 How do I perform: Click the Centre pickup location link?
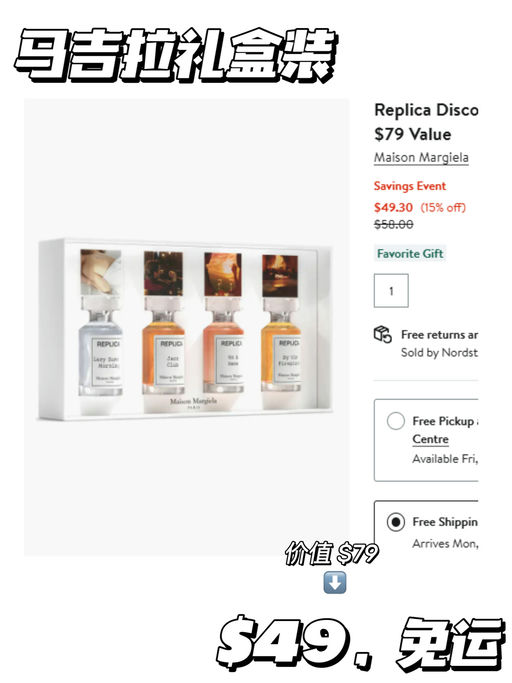(431, 439)
